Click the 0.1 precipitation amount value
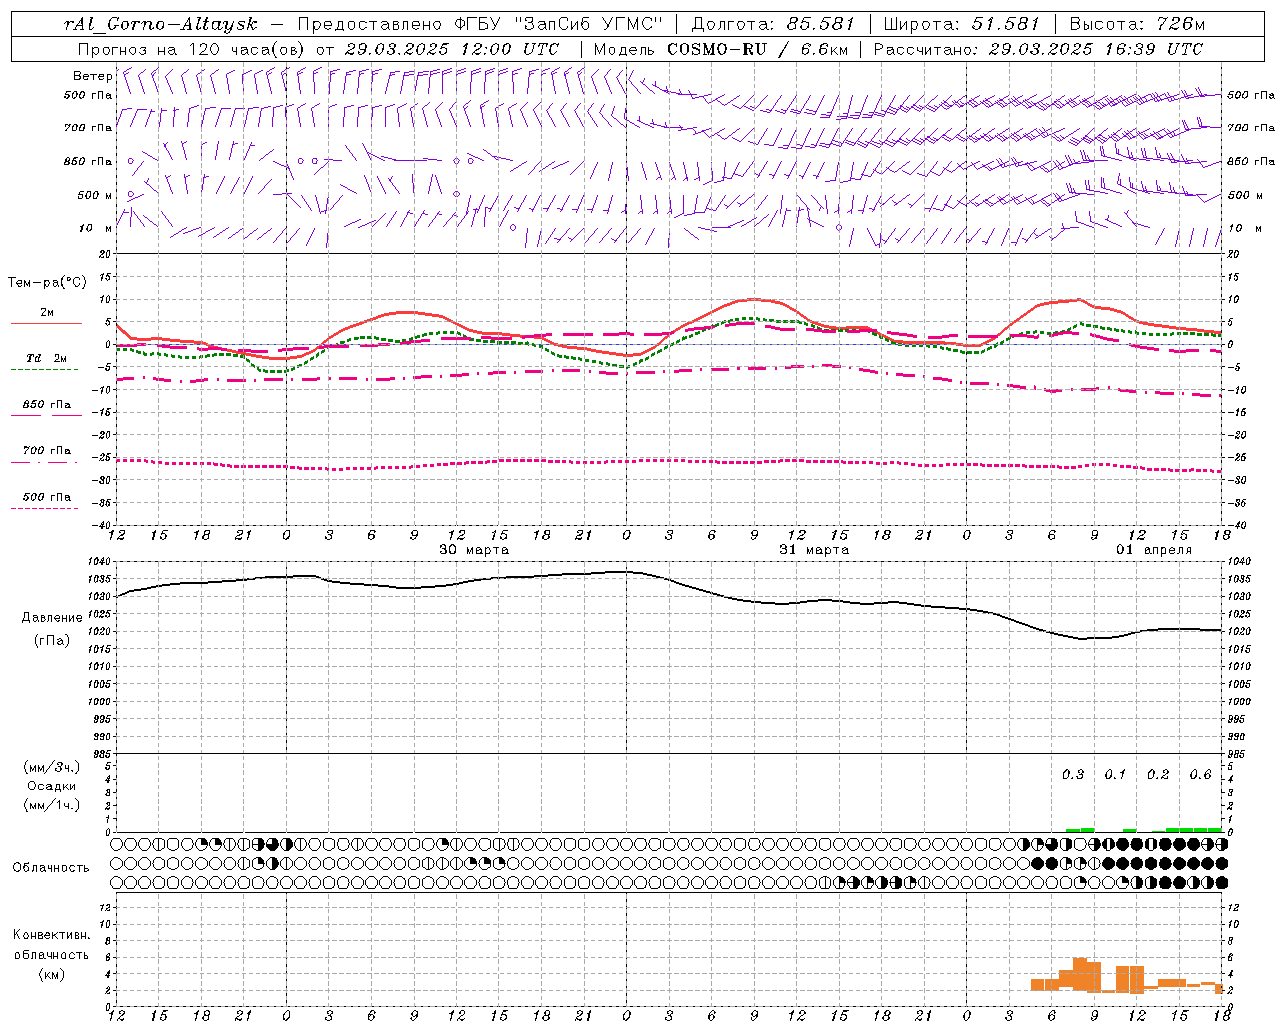Screen dimensions: 1280x1024 (1115, 775)
